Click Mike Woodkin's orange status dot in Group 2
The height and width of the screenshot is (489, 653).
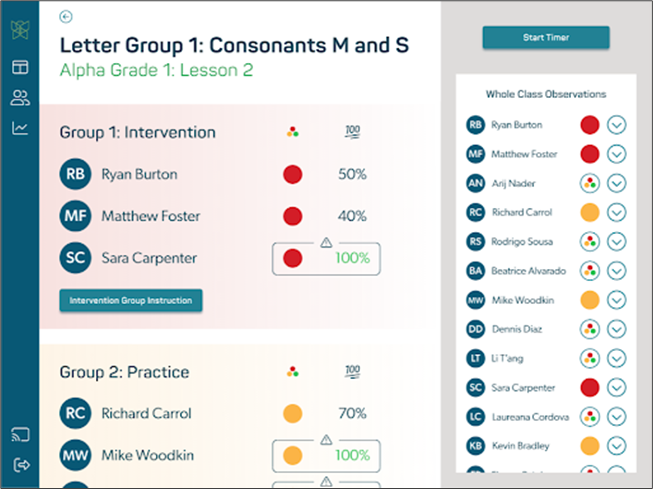(292, 455)
